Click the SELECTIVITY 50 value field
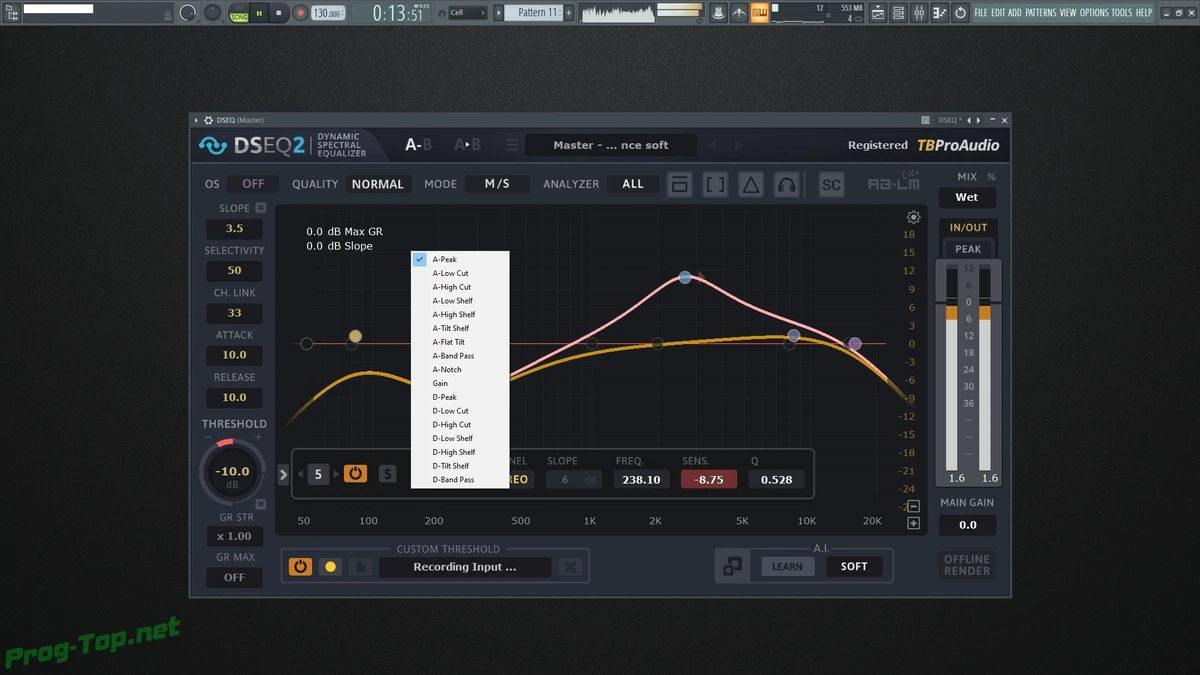Image resolution: width=1200 pixels, height=675 pixels. 234,270
